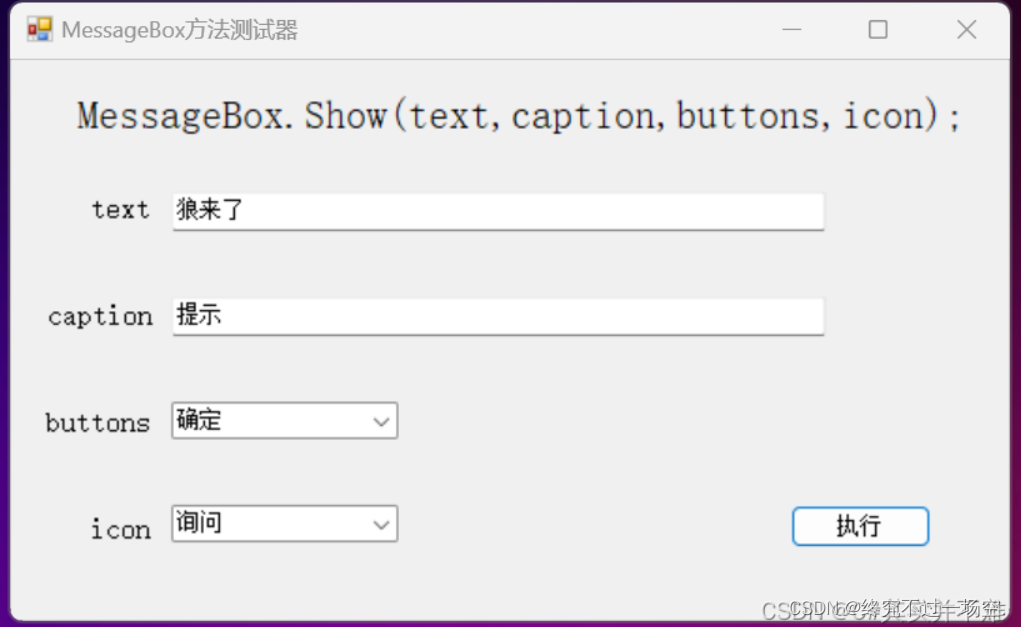This screenshot has height=627, width=1021.
Task: Click the maximize button in the title bar
Action: click(877, 29)
